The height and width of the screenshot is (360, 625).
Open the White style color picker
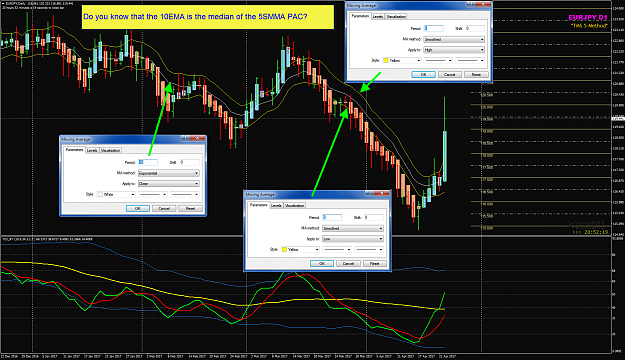(x=116, y=194)
